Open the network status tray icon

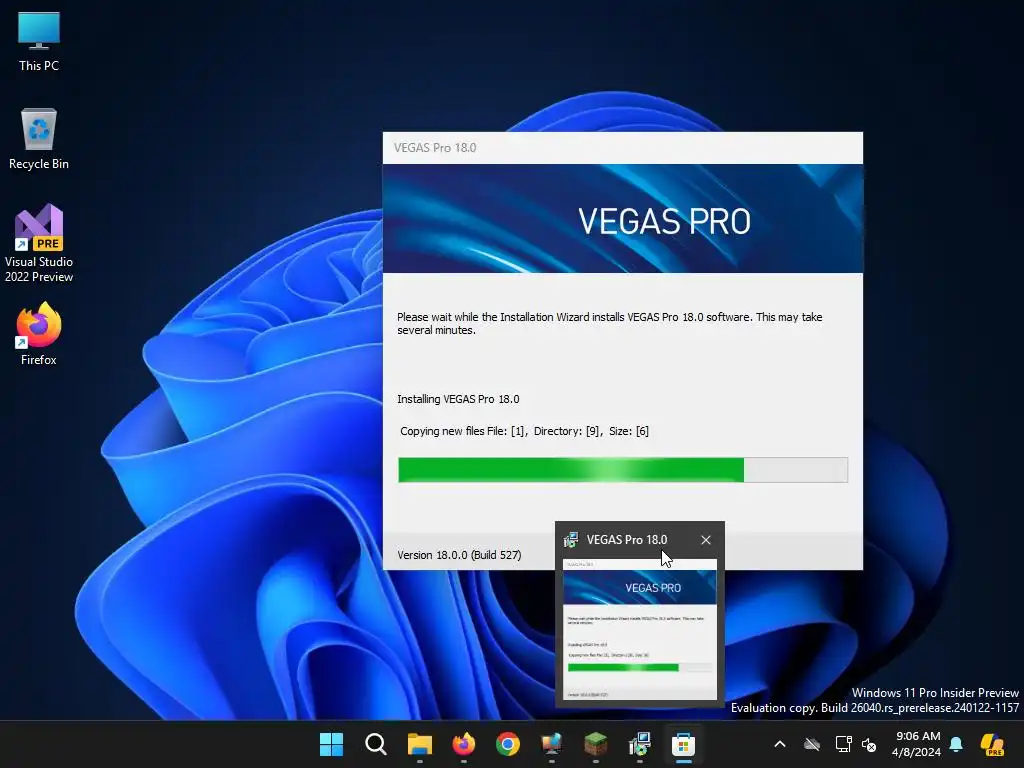point(843,744)
